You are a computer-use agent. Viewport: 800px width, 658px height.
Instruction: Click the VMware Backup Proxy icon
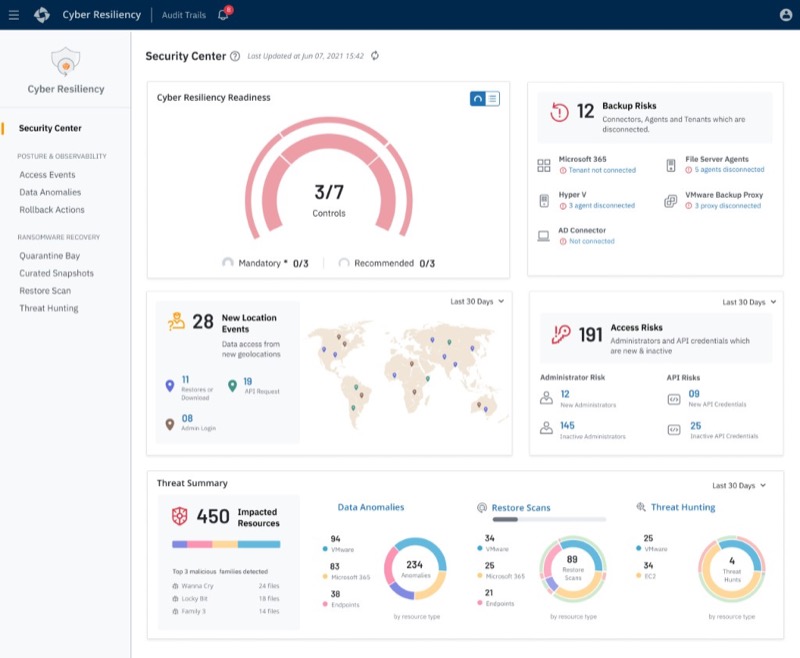[x=670, y=201]
